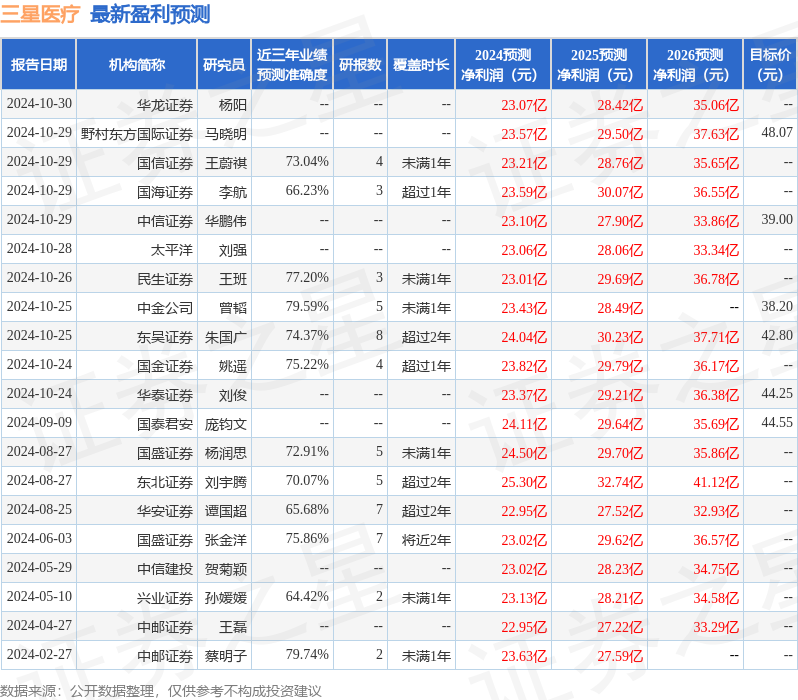
Task: Click analyst 朱国广
Action: coord(225,337)
